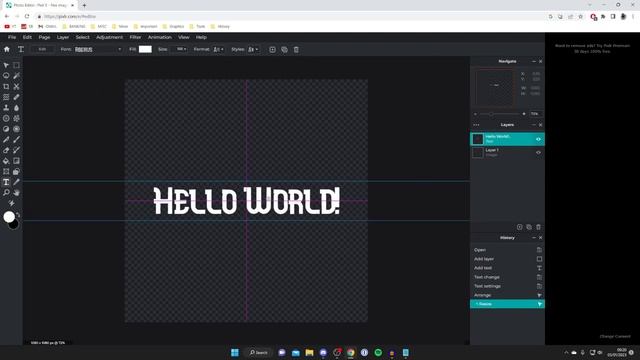Open the Page menu

pos(44,37)
